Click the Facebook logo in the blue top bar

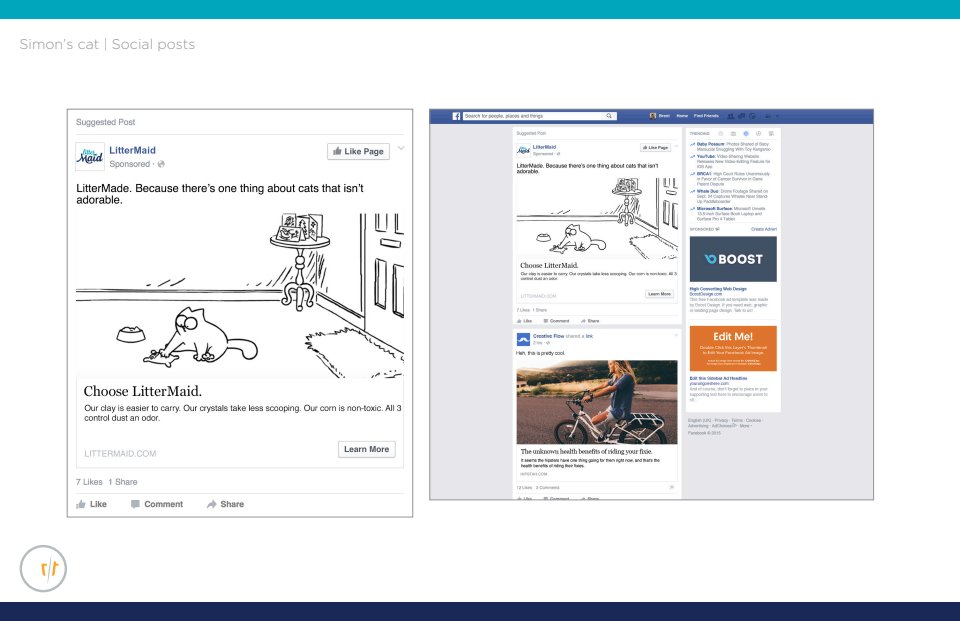(x=456, y=116)
